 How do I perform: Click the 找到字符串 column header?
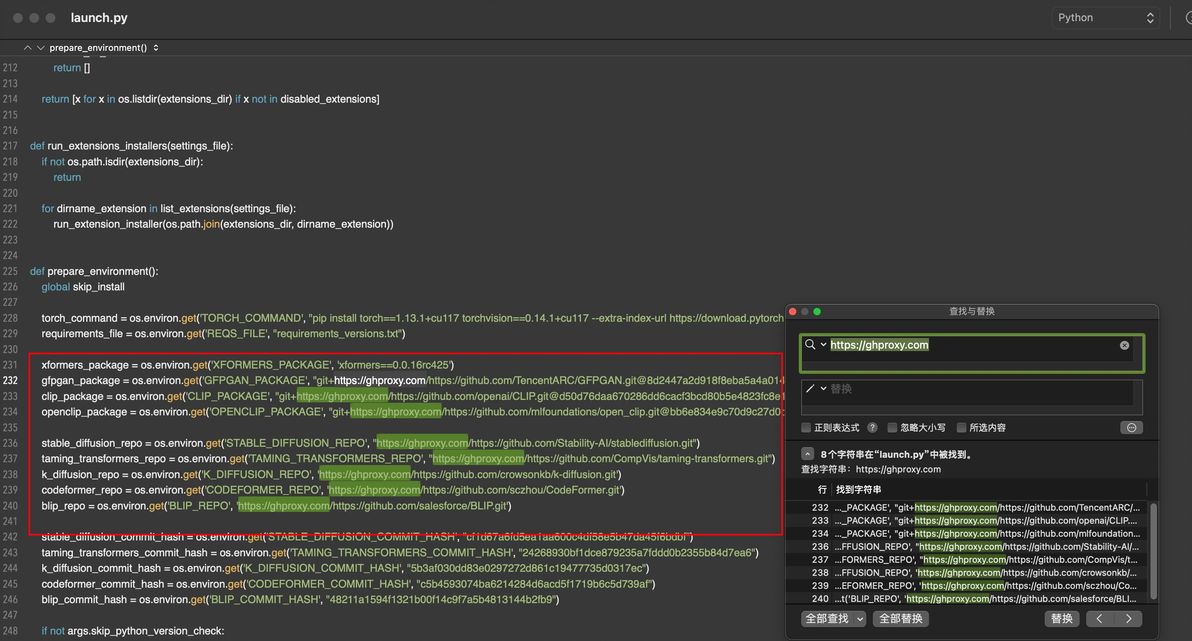858,490
